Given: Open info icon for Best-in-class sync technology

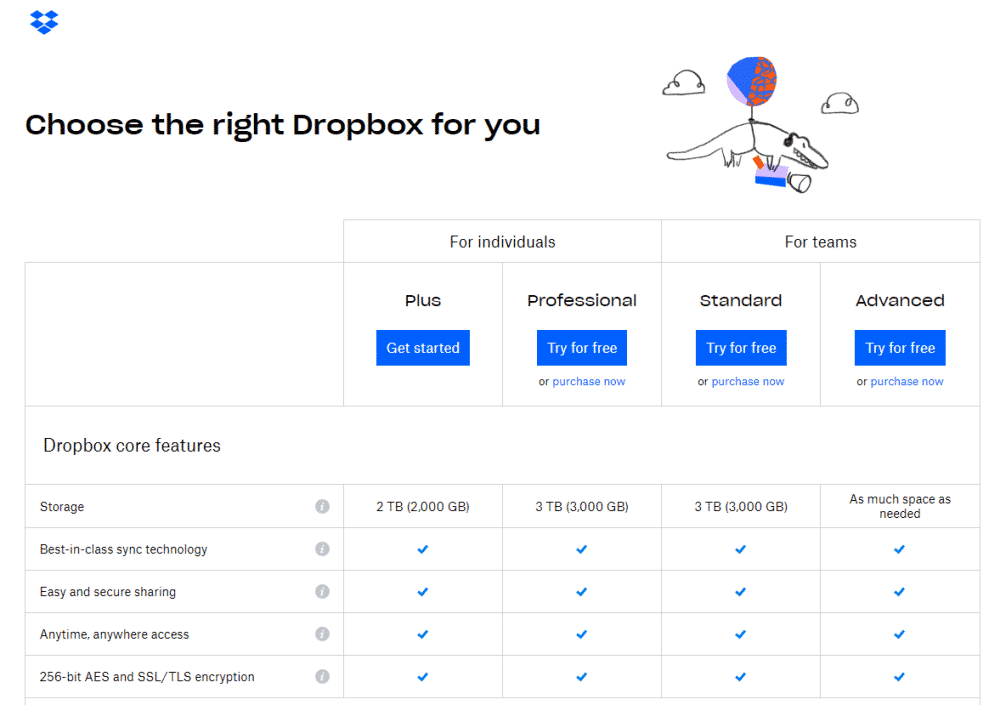Looking at the screenshot, I should pyautogui.click(x=322, y=549).
